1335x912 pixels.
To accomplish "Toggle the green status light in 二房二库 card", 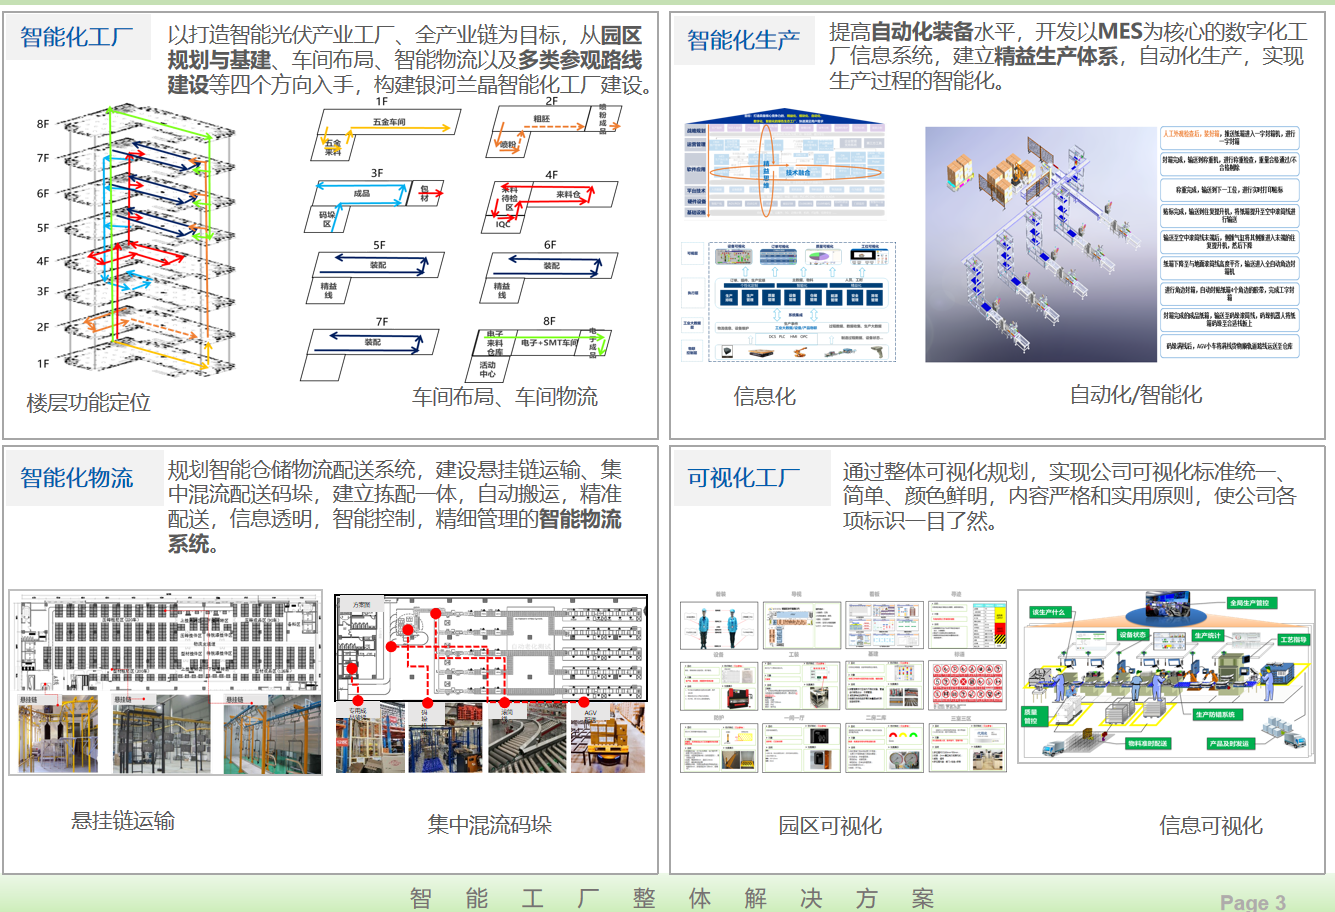I will click(x=913, y=735).
